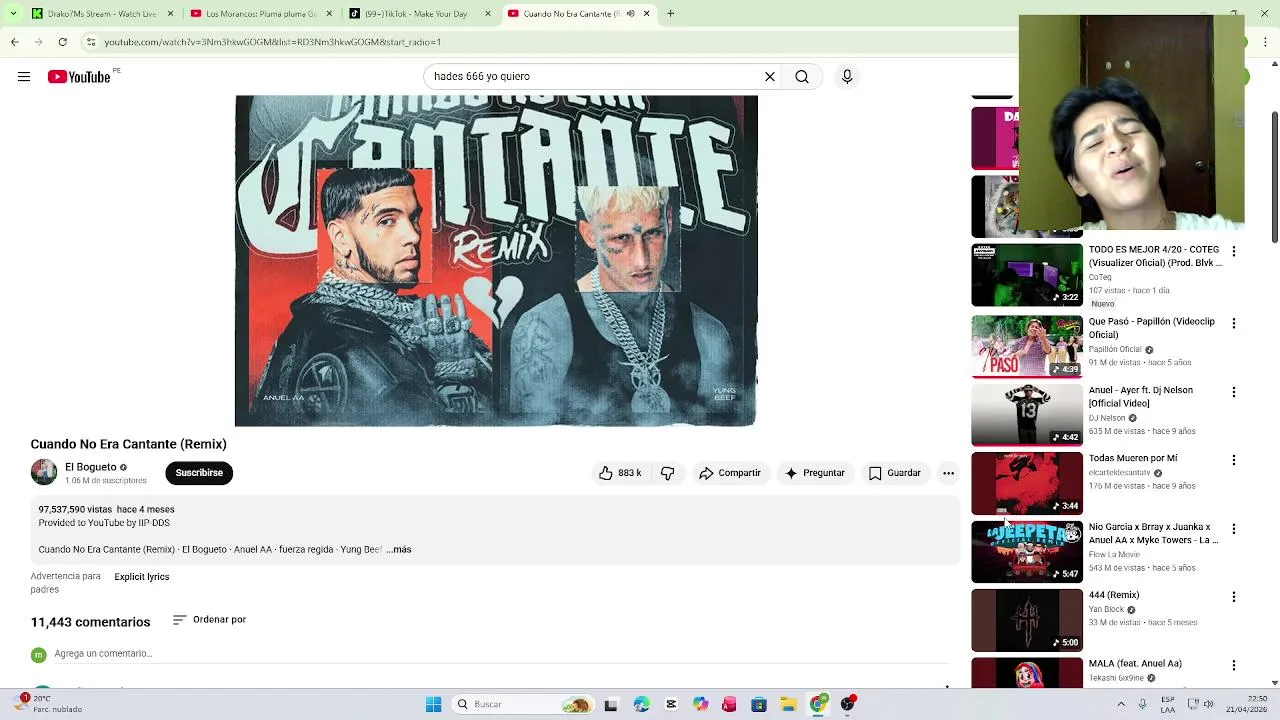
Task: Start voice search with microphone icon
Action: (847, 77)
